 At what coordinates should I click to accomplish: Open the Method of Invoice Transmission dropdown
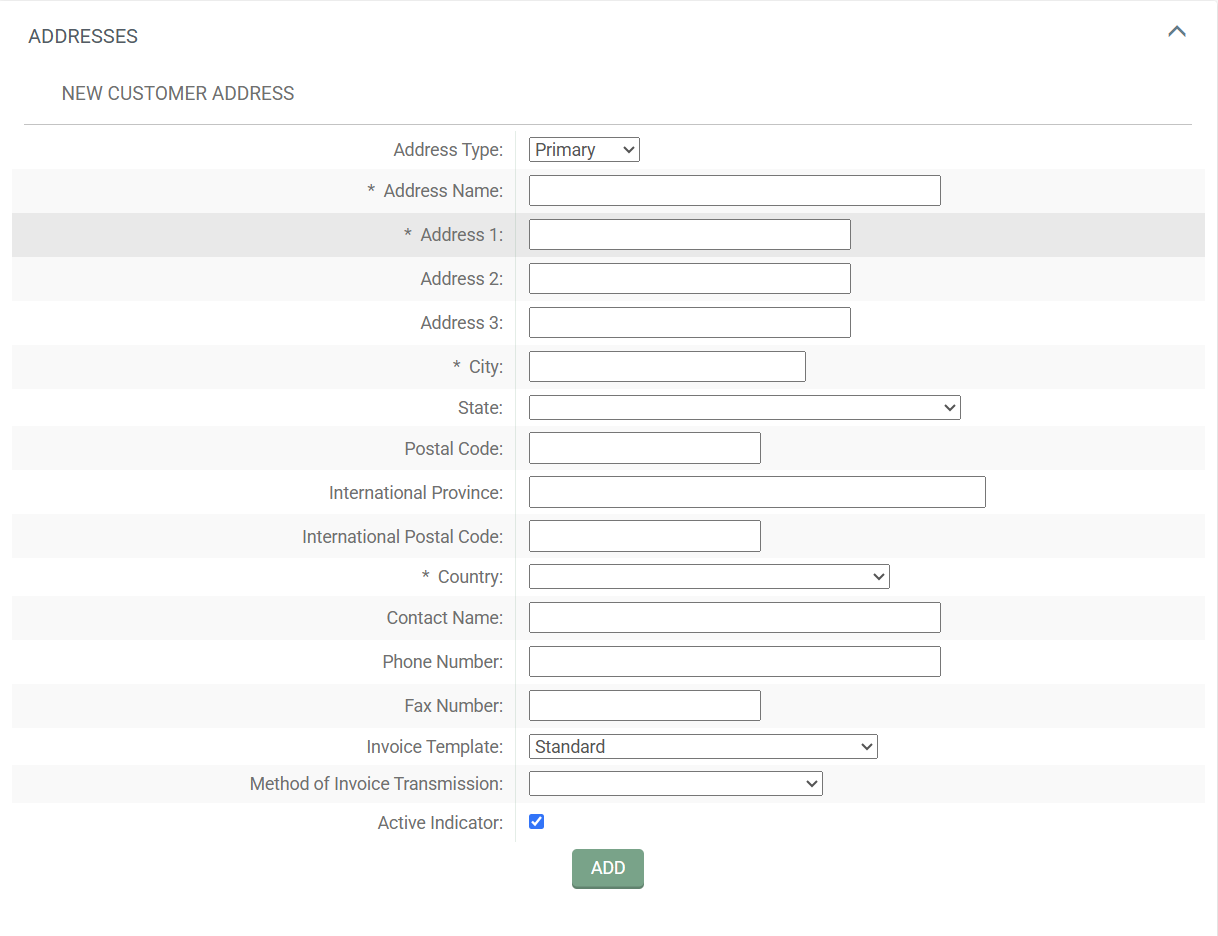point(675,783)
